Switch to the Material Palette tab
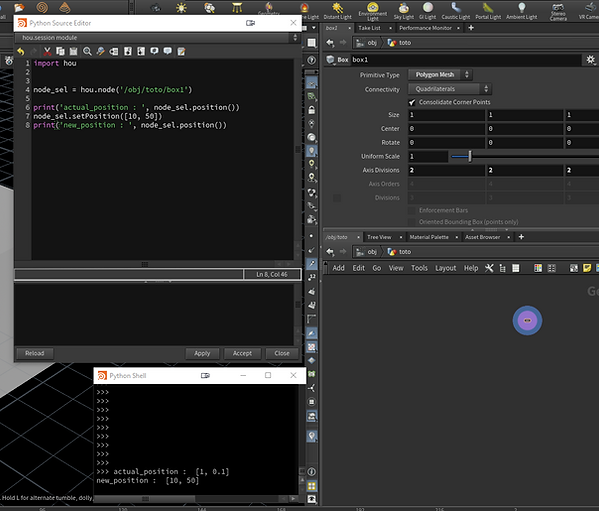 point(429,237)
